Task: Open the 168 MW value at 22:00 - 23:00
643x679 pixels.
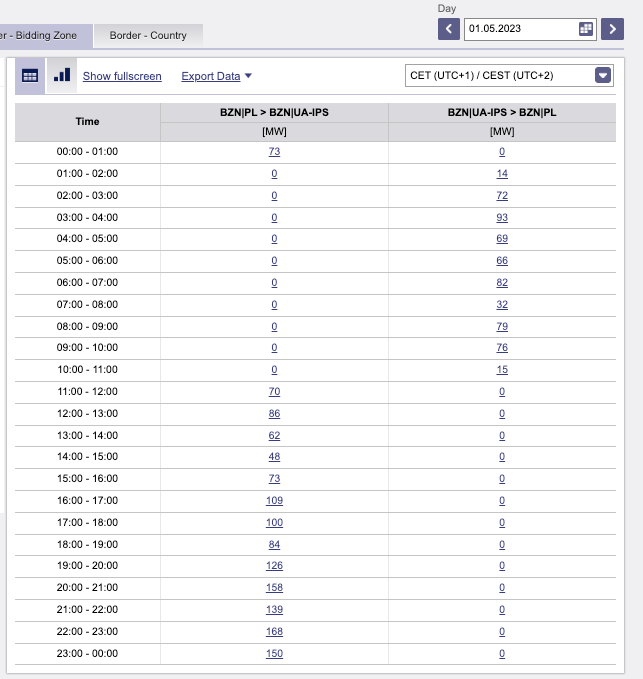Action: point(274,631)
